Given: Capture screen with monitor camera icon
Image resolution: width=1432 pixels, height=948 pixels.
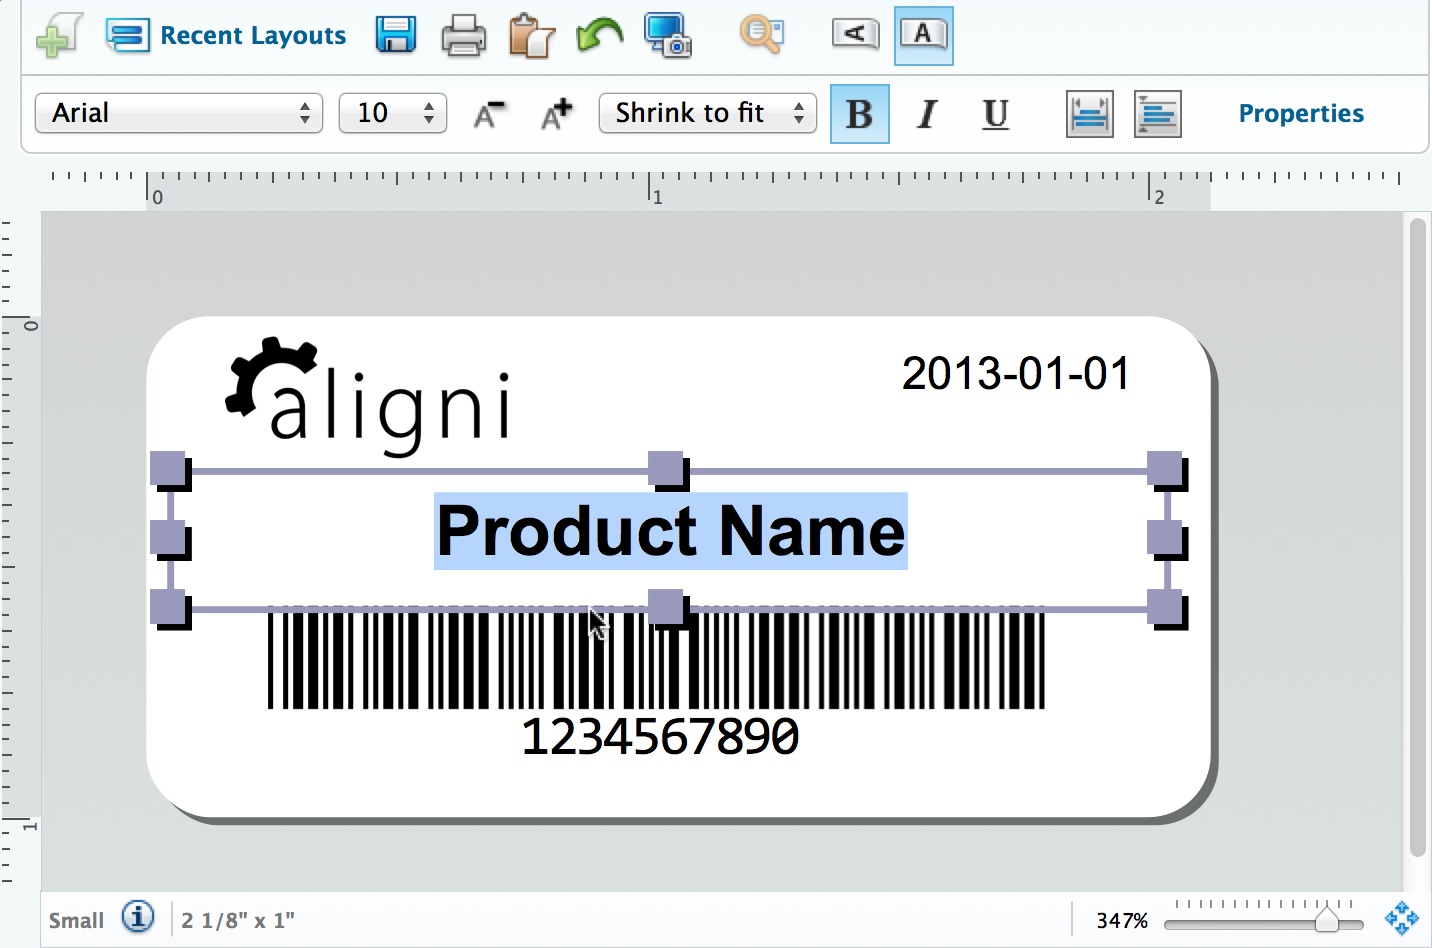Looking at the screenshot, I should [668, 35].
